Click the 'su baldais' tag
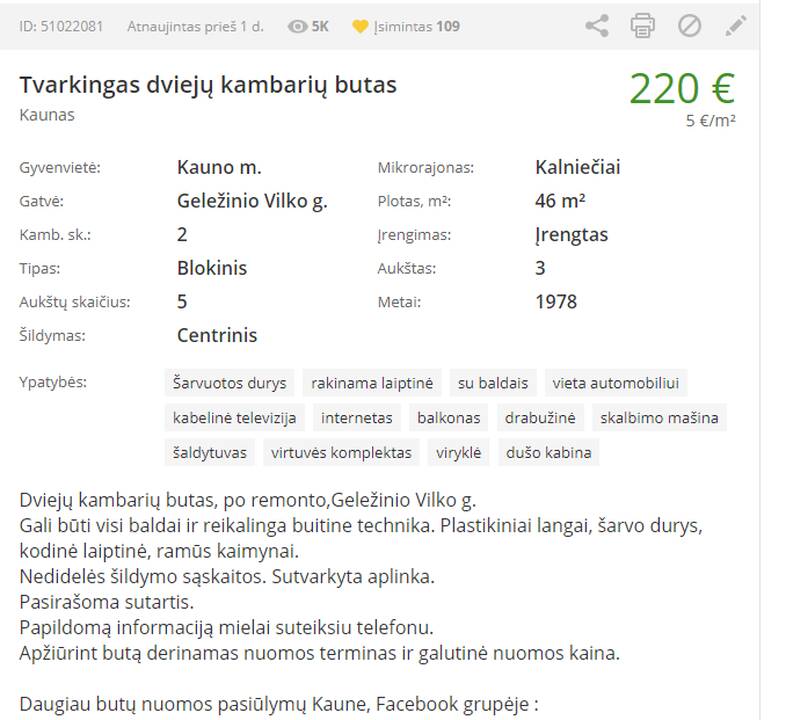The width and height of the screenshot is (786, 720). click(x=493, y=383)
